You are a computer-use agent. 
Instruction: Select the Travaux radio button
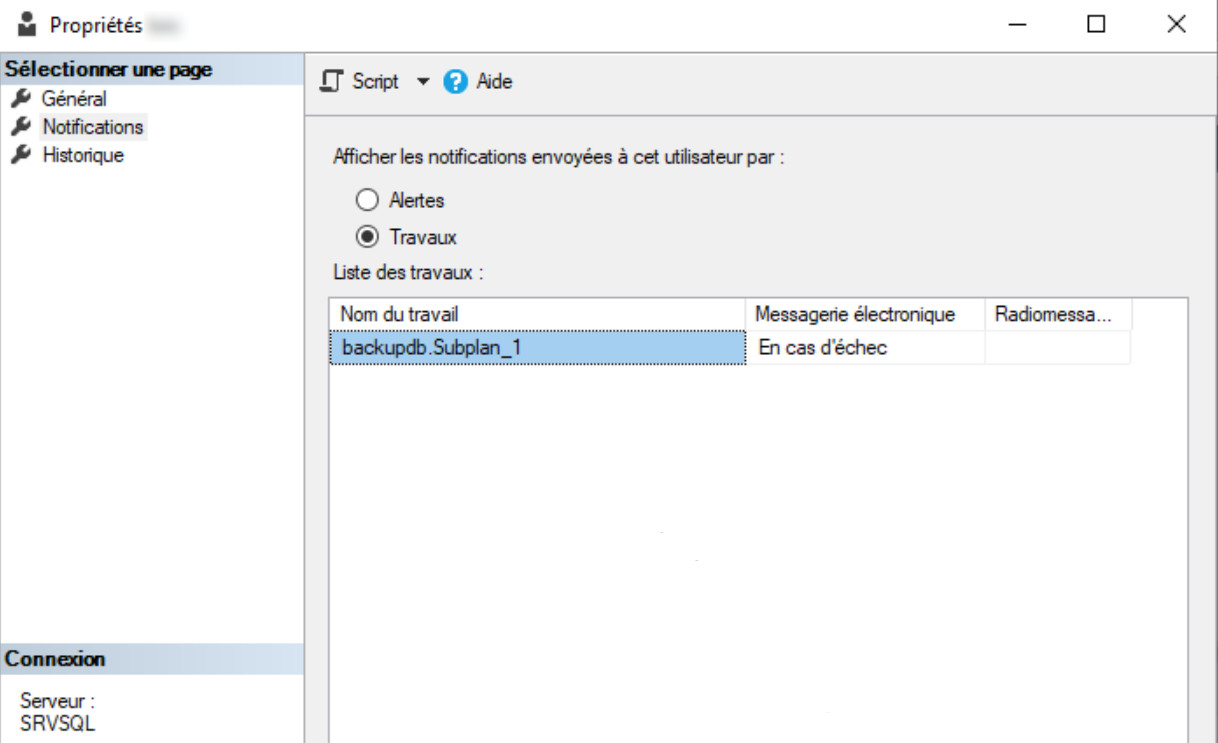[x=368, y=237]
